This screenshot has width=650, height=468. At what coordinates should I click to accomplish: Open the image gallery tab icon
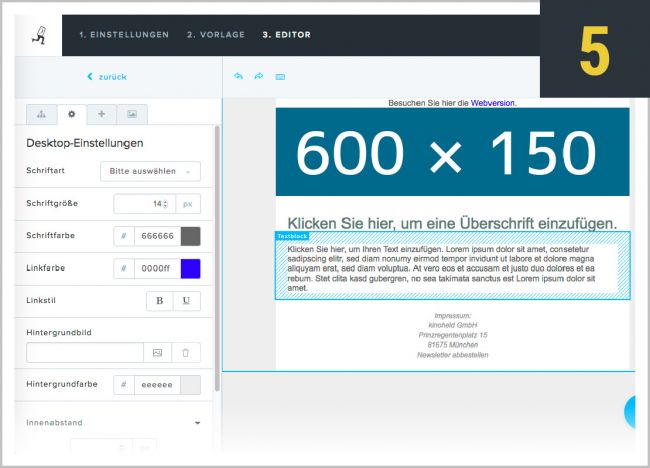132,113
